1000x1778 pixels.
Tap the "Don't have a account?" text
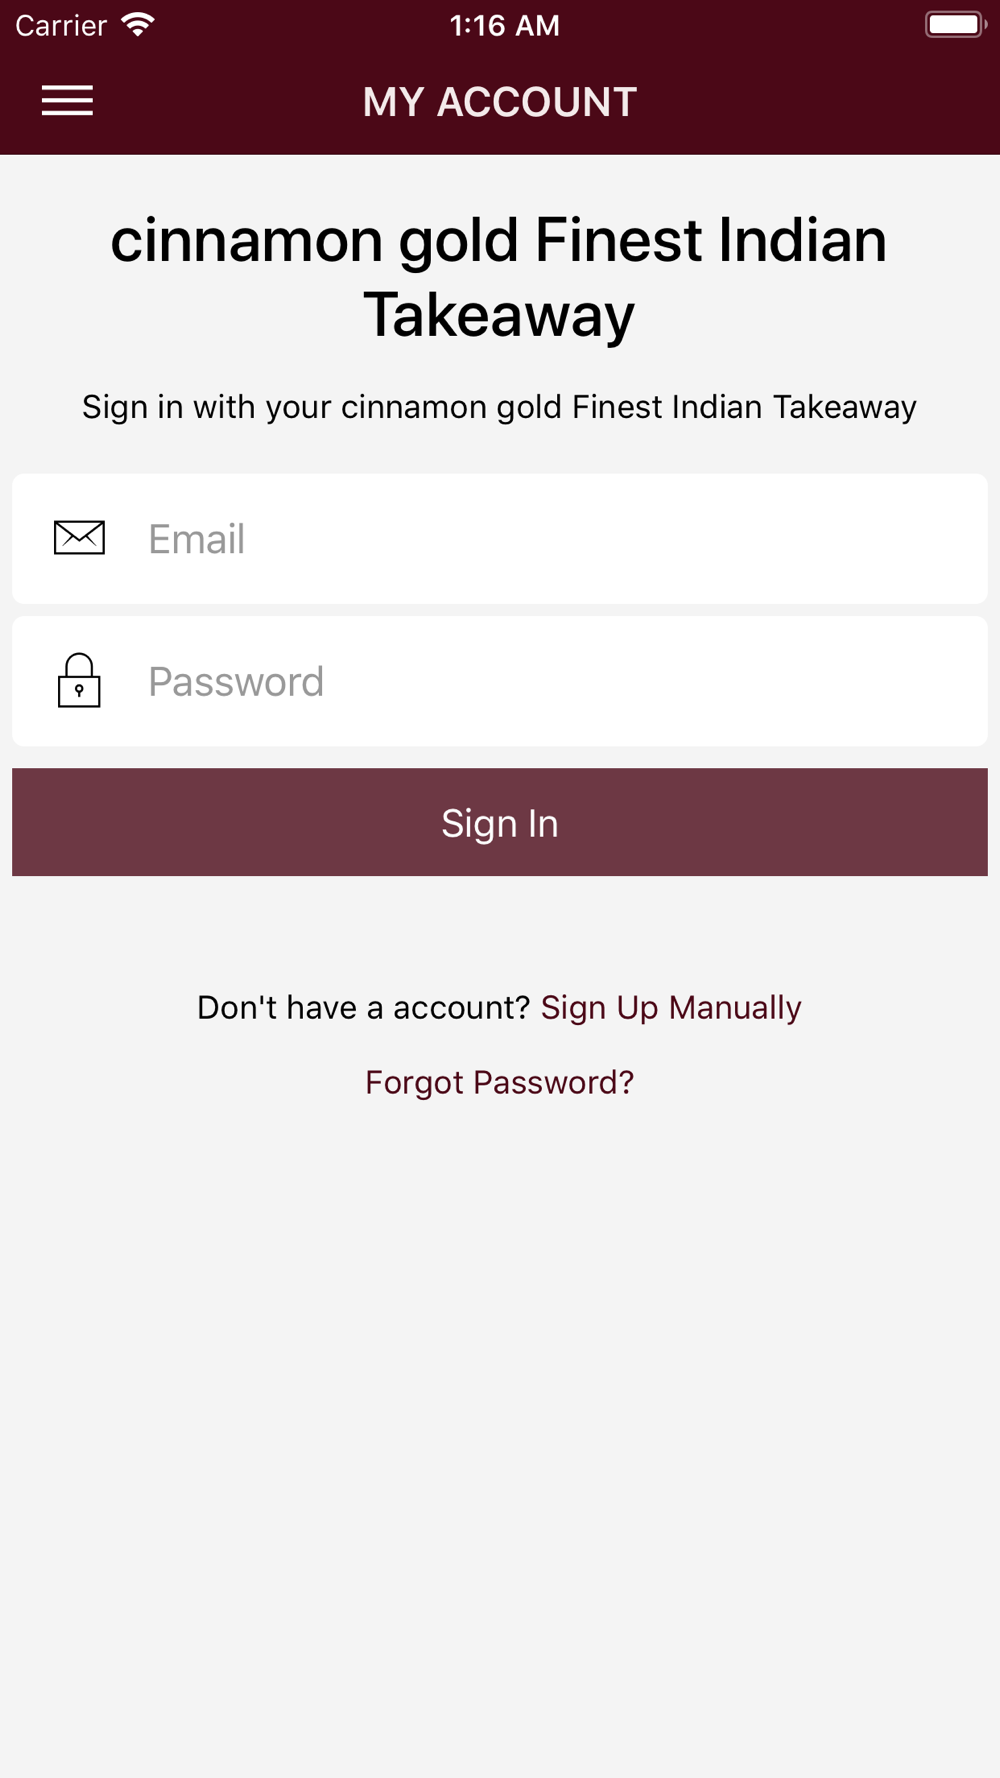tap(363, 1008)
